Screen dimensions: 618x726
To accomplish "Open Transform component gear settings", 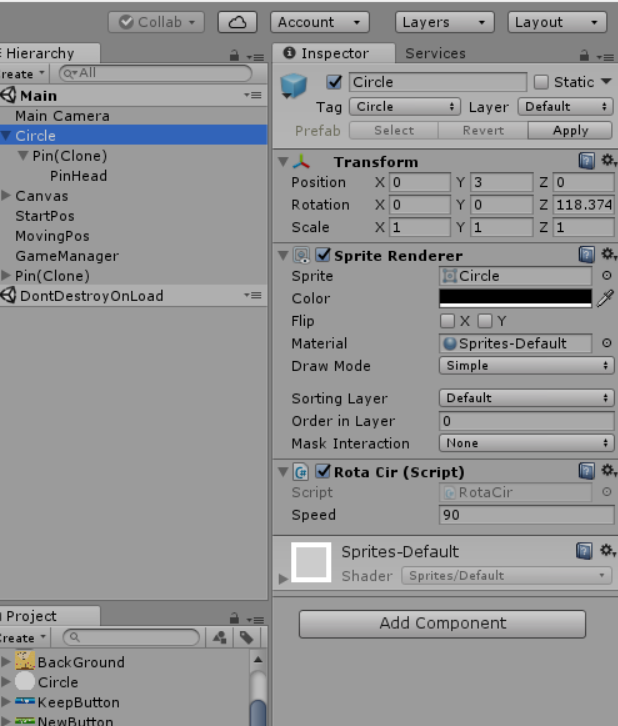I will click(x=608, y=161).
